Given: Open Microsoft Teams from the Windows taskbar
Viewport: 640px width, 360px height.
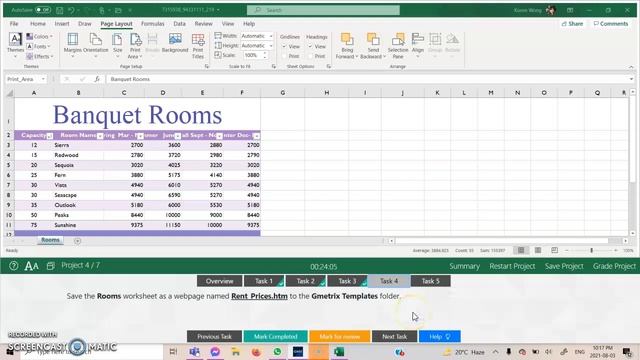Looking at the screenshot, I should [194, 351].
